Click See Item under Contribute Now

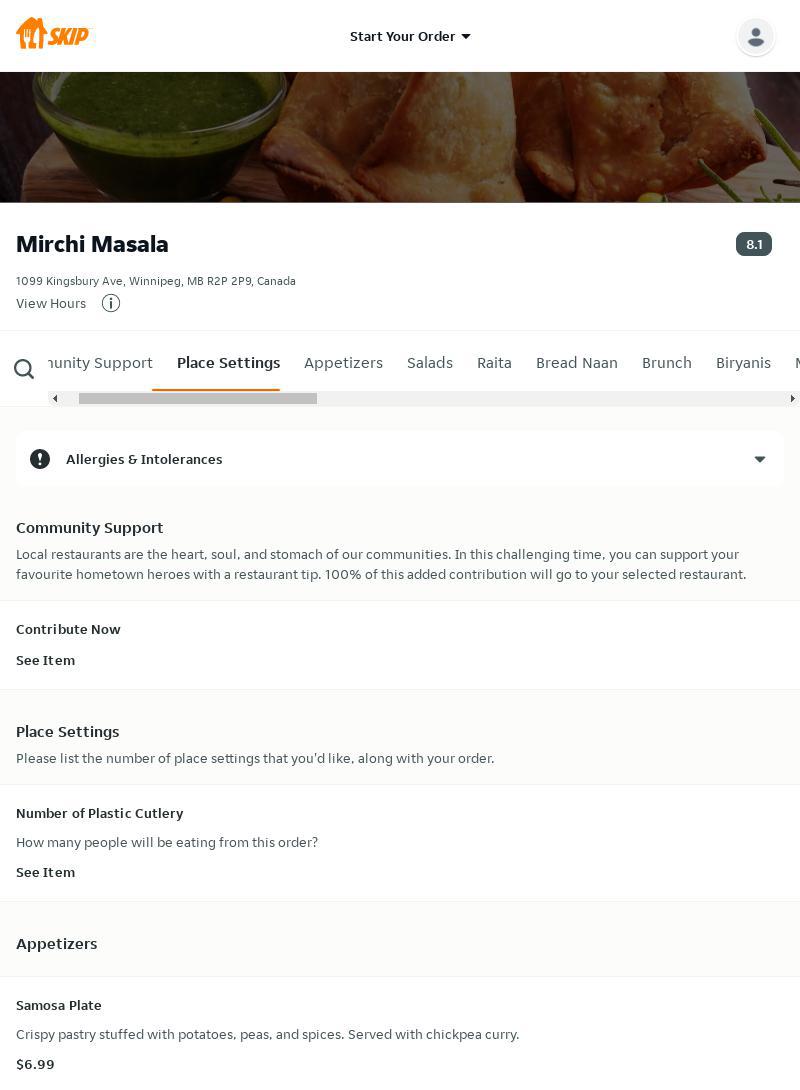(45, 660)
